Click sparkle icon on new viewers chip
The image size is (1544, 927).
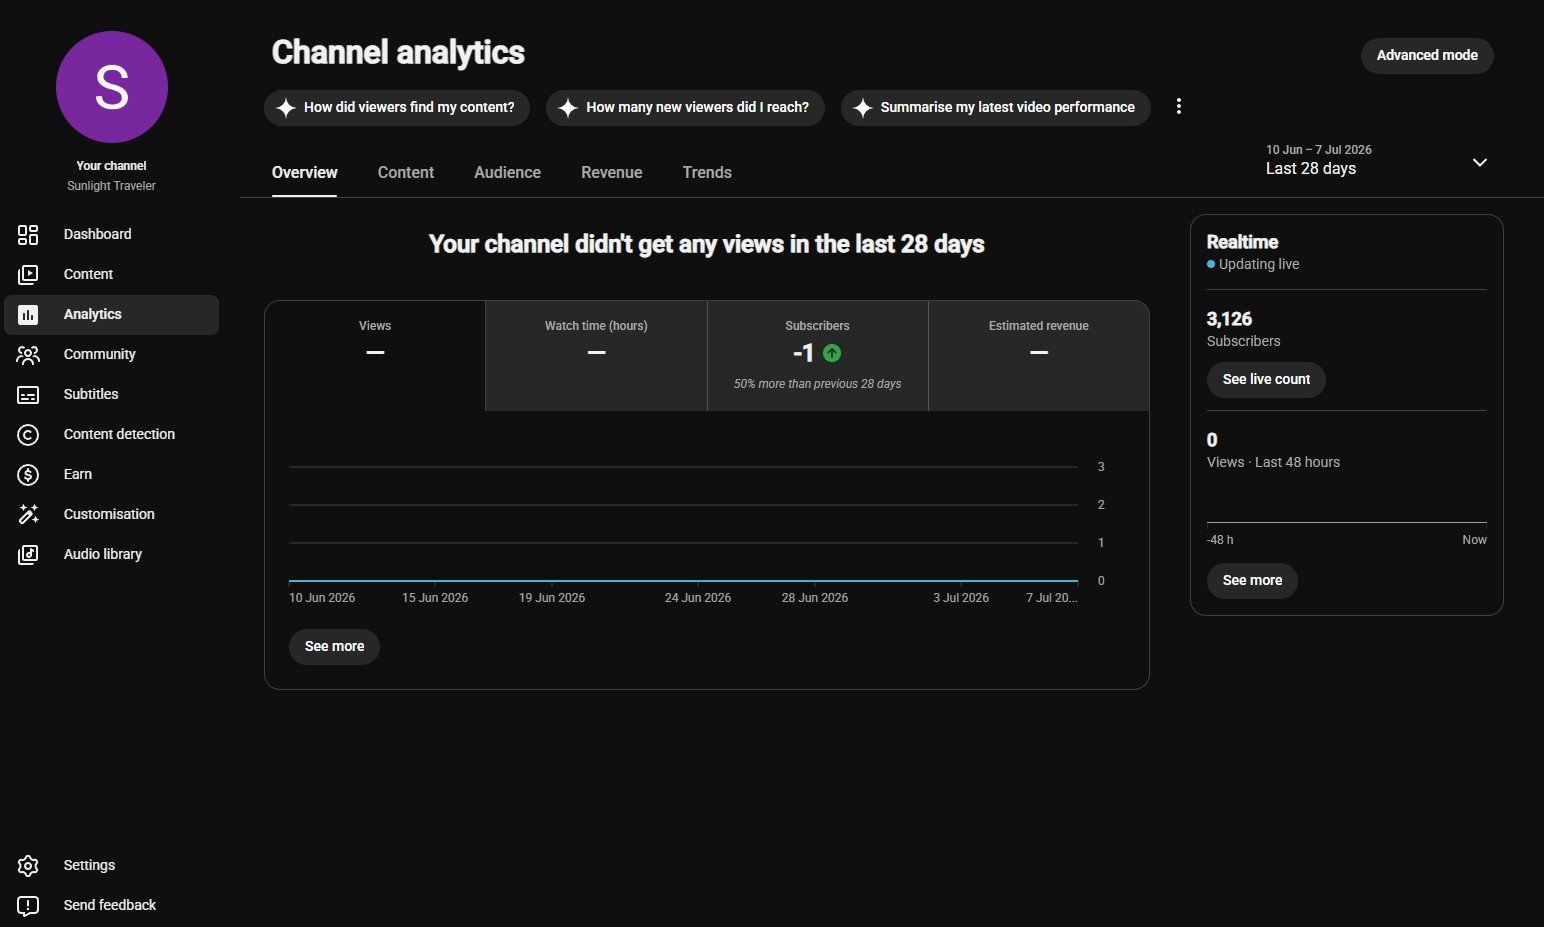pos(568,107)
